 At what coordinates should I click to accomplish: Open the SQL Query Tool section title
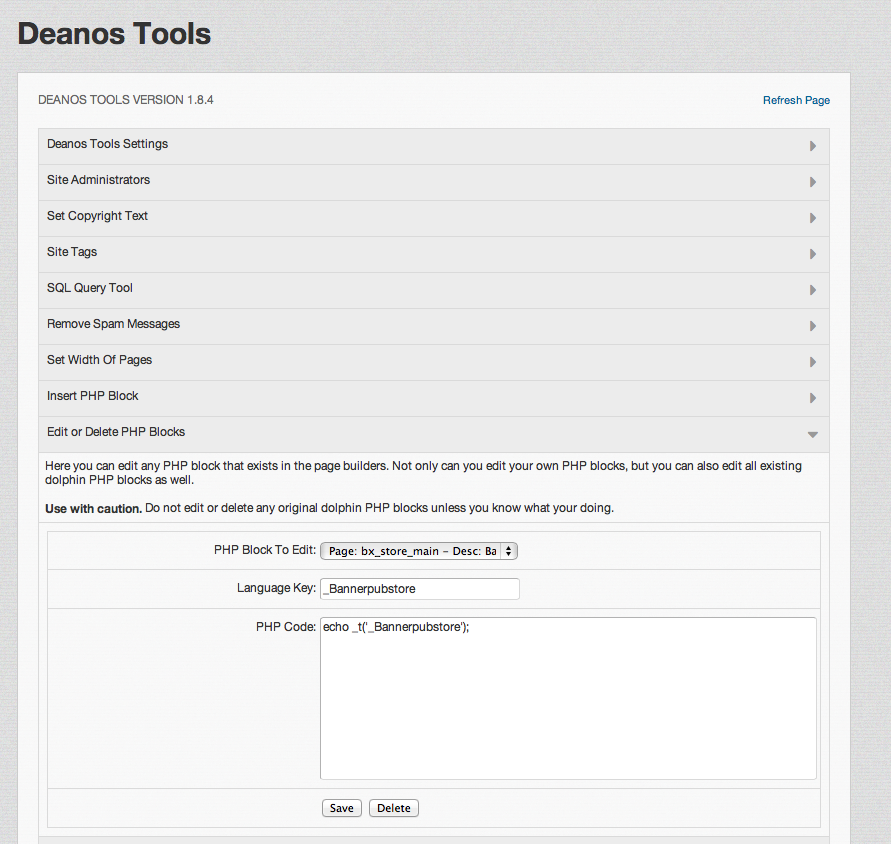pos(90,288)
